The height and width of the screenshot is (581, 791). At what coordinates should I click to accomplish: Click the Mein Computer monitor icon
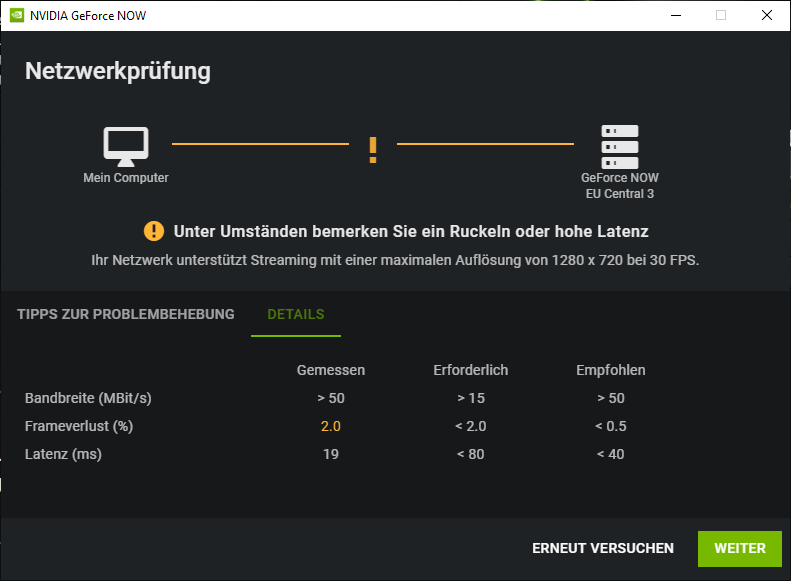click(126, 147)
